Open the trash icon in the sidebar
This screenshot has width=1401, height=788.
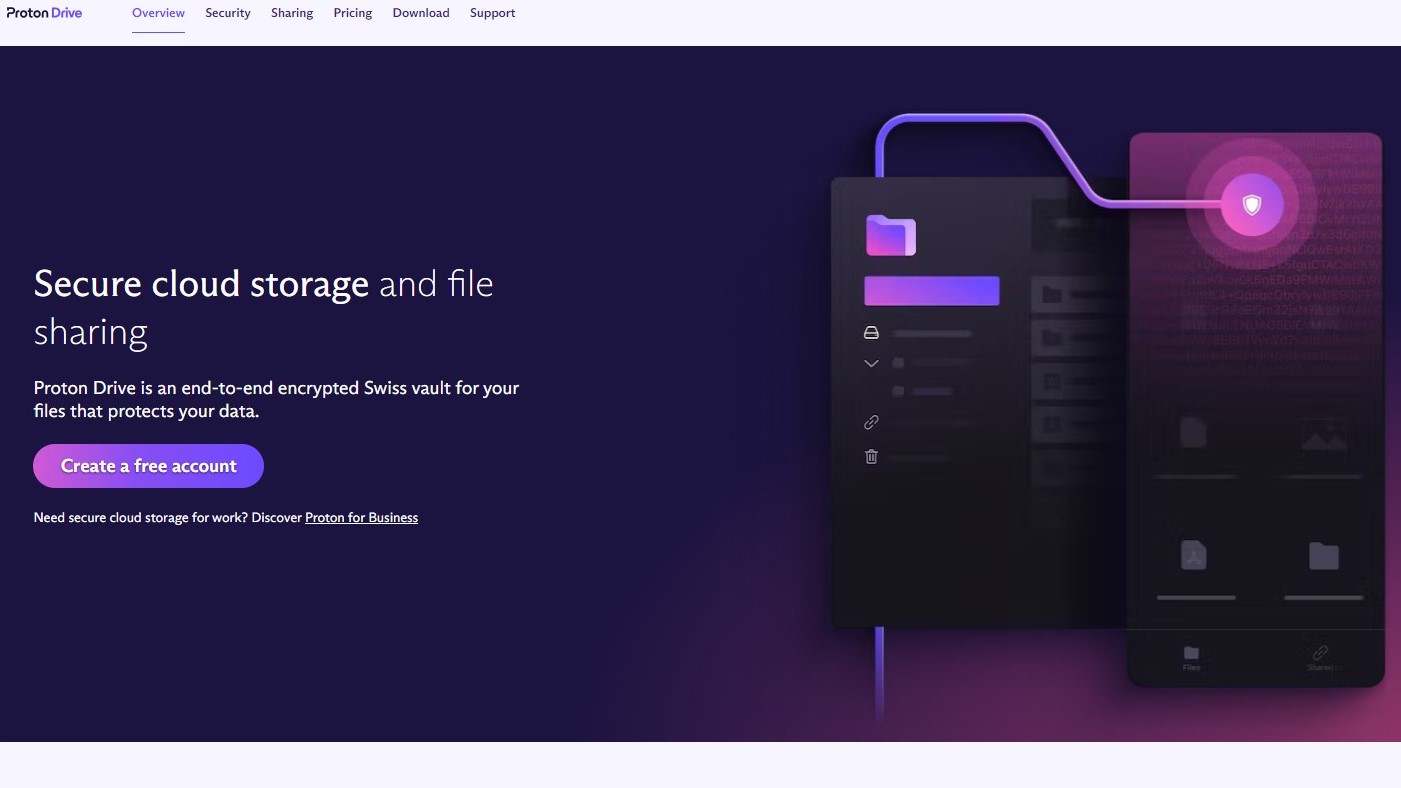(871, 456)
